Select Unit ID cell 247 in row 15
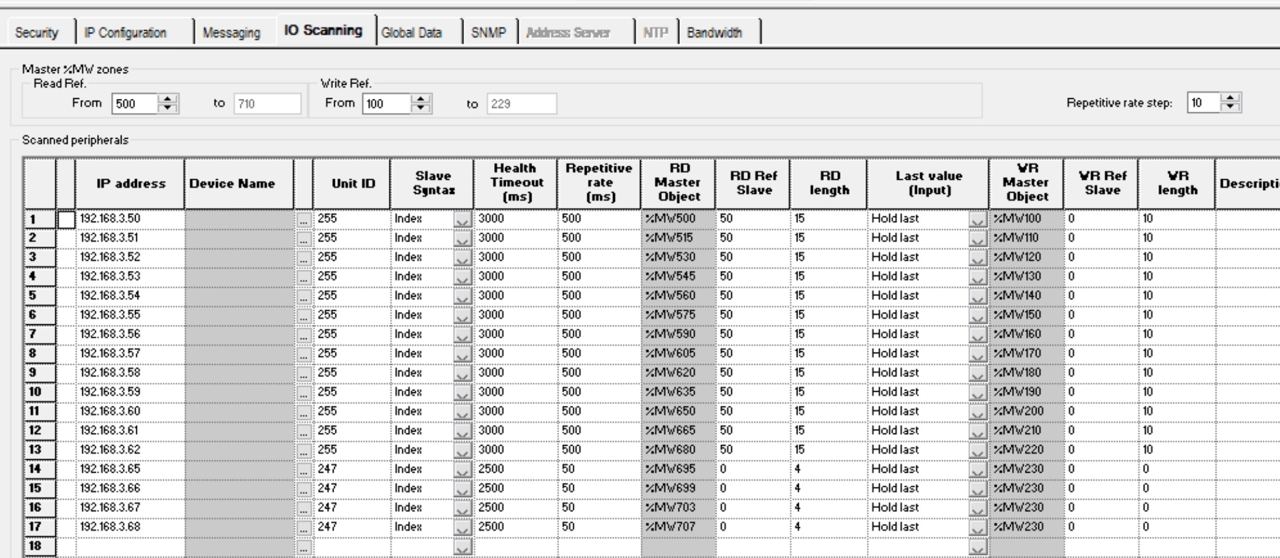 351,488
